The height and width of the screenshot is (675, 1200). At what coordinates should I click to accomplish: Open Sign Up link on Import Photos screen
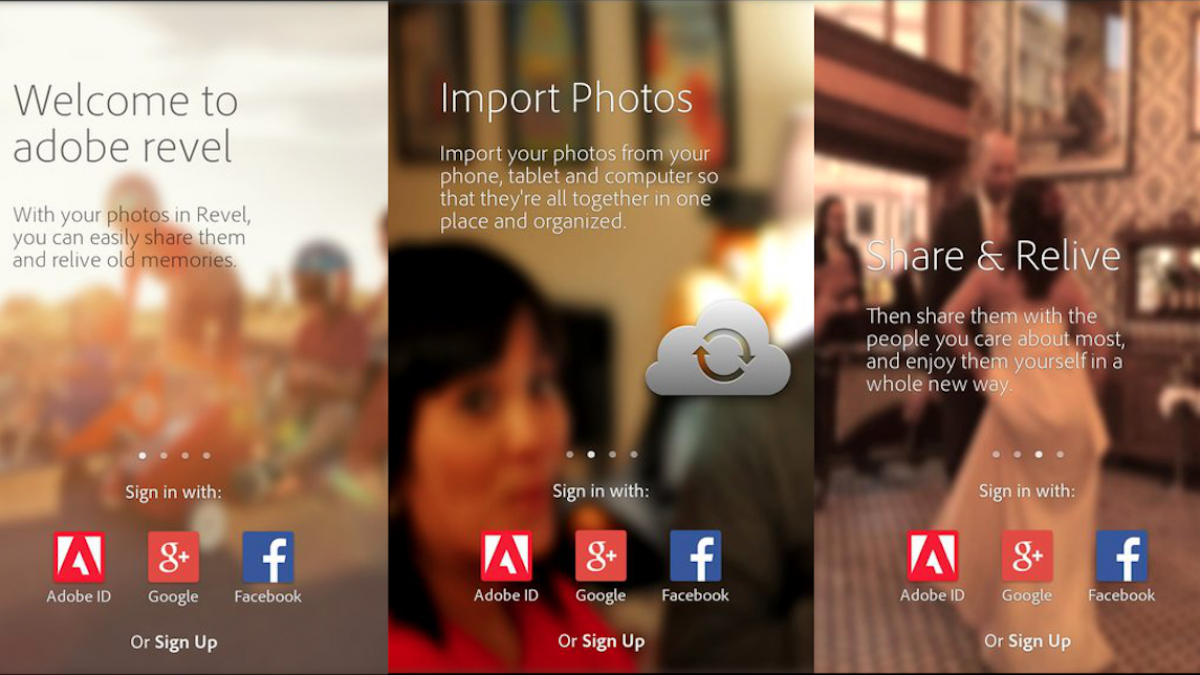613,641
